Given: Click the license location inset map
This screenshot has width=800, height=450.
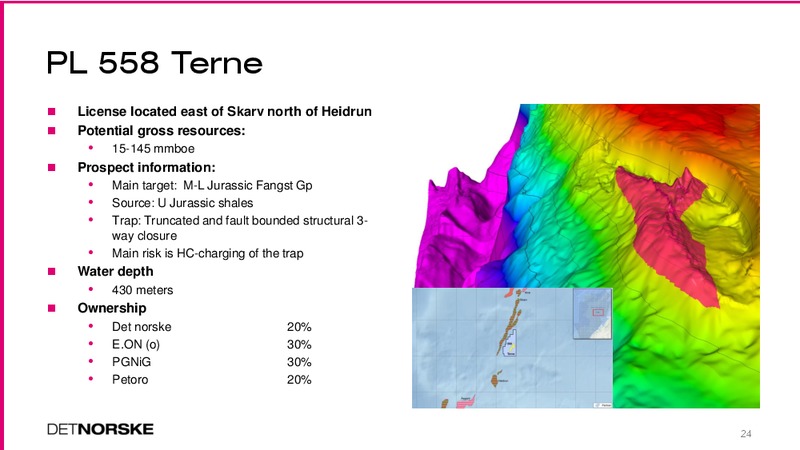Looking at the screenshot, I should [x=512, y=348].
